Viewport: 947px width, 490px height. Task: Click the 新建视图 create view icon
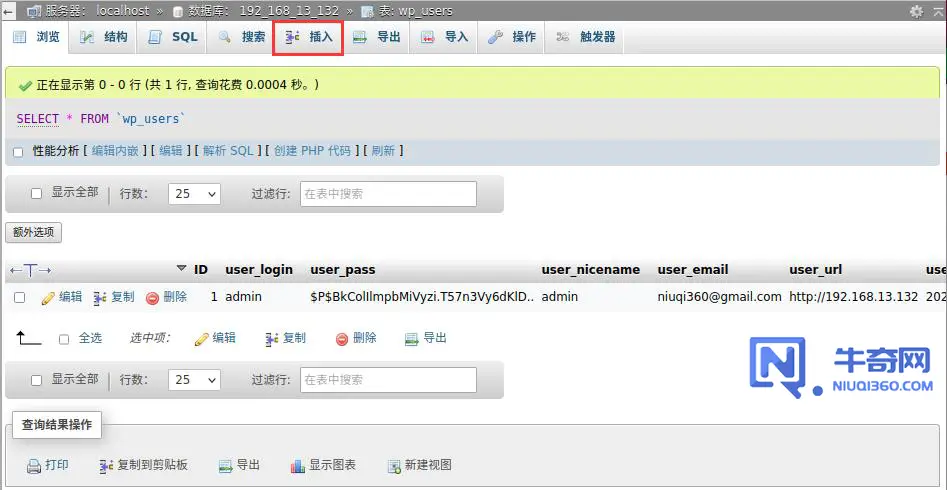394,466
